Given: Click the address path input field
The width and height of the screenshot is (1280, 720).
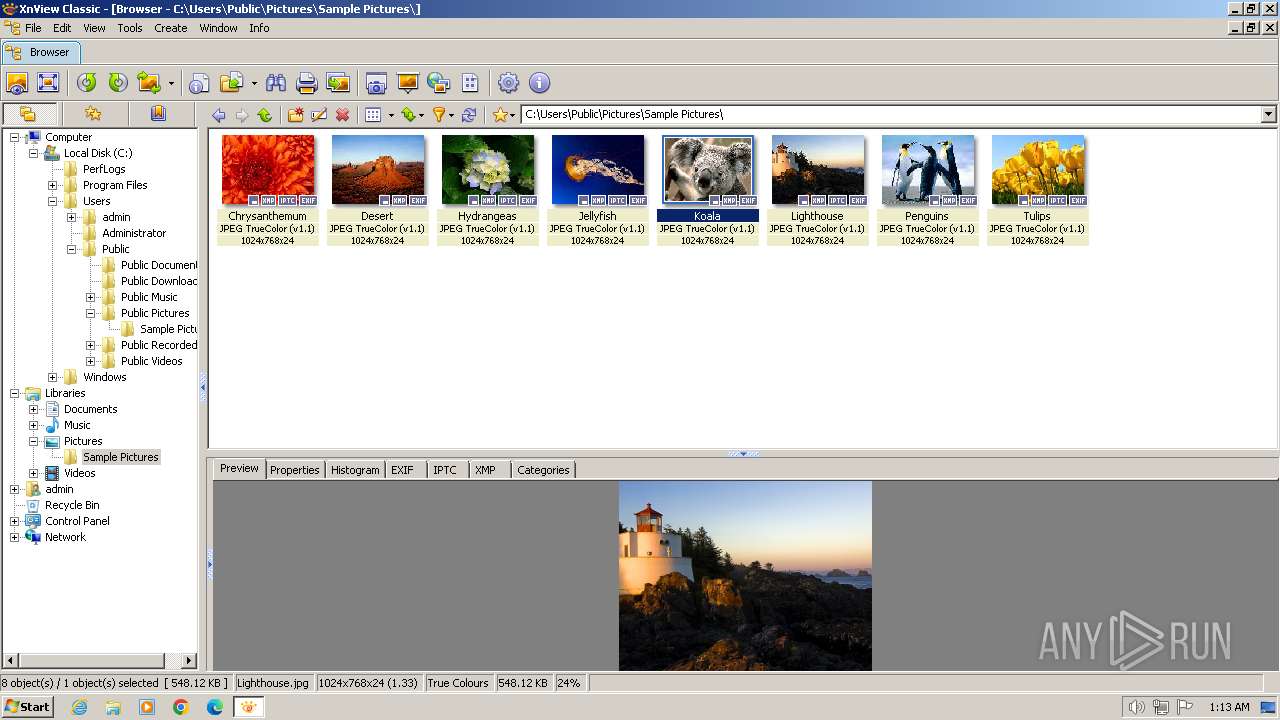Looking at the screenshot, I should click(x=890, y=114).
